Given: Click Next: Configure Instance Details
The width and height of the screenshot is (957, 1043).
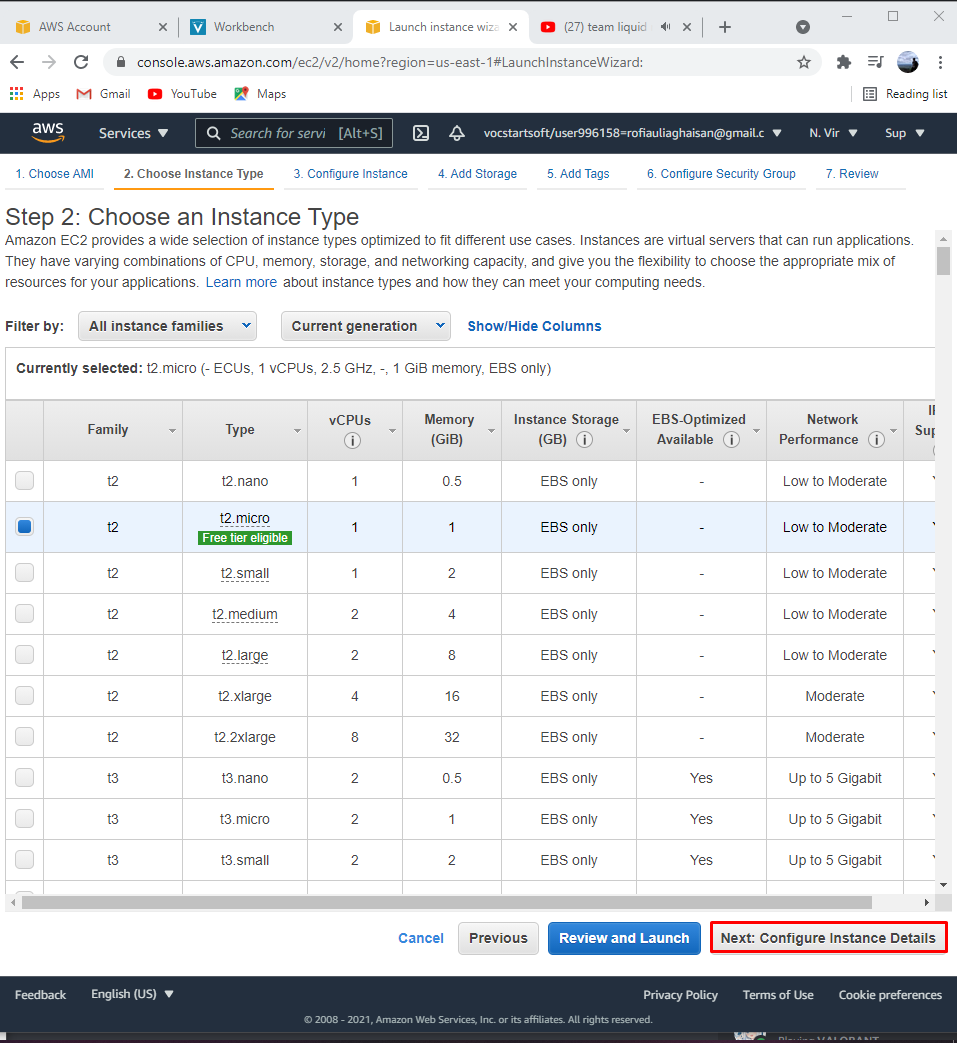Looking at the screenshot, I should 828,938.
